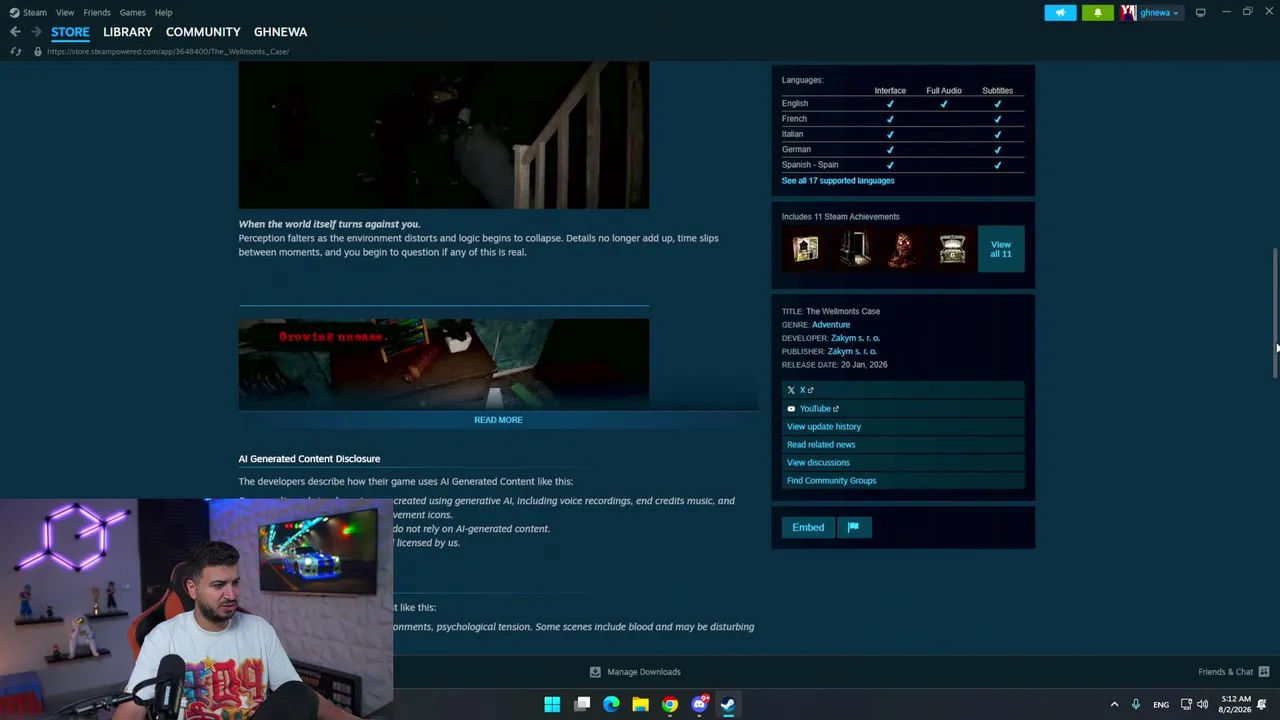Viewport: 1280px width, 720px height.
Task: Click the page vertical scrollbar thumb
Action: 1275,312
